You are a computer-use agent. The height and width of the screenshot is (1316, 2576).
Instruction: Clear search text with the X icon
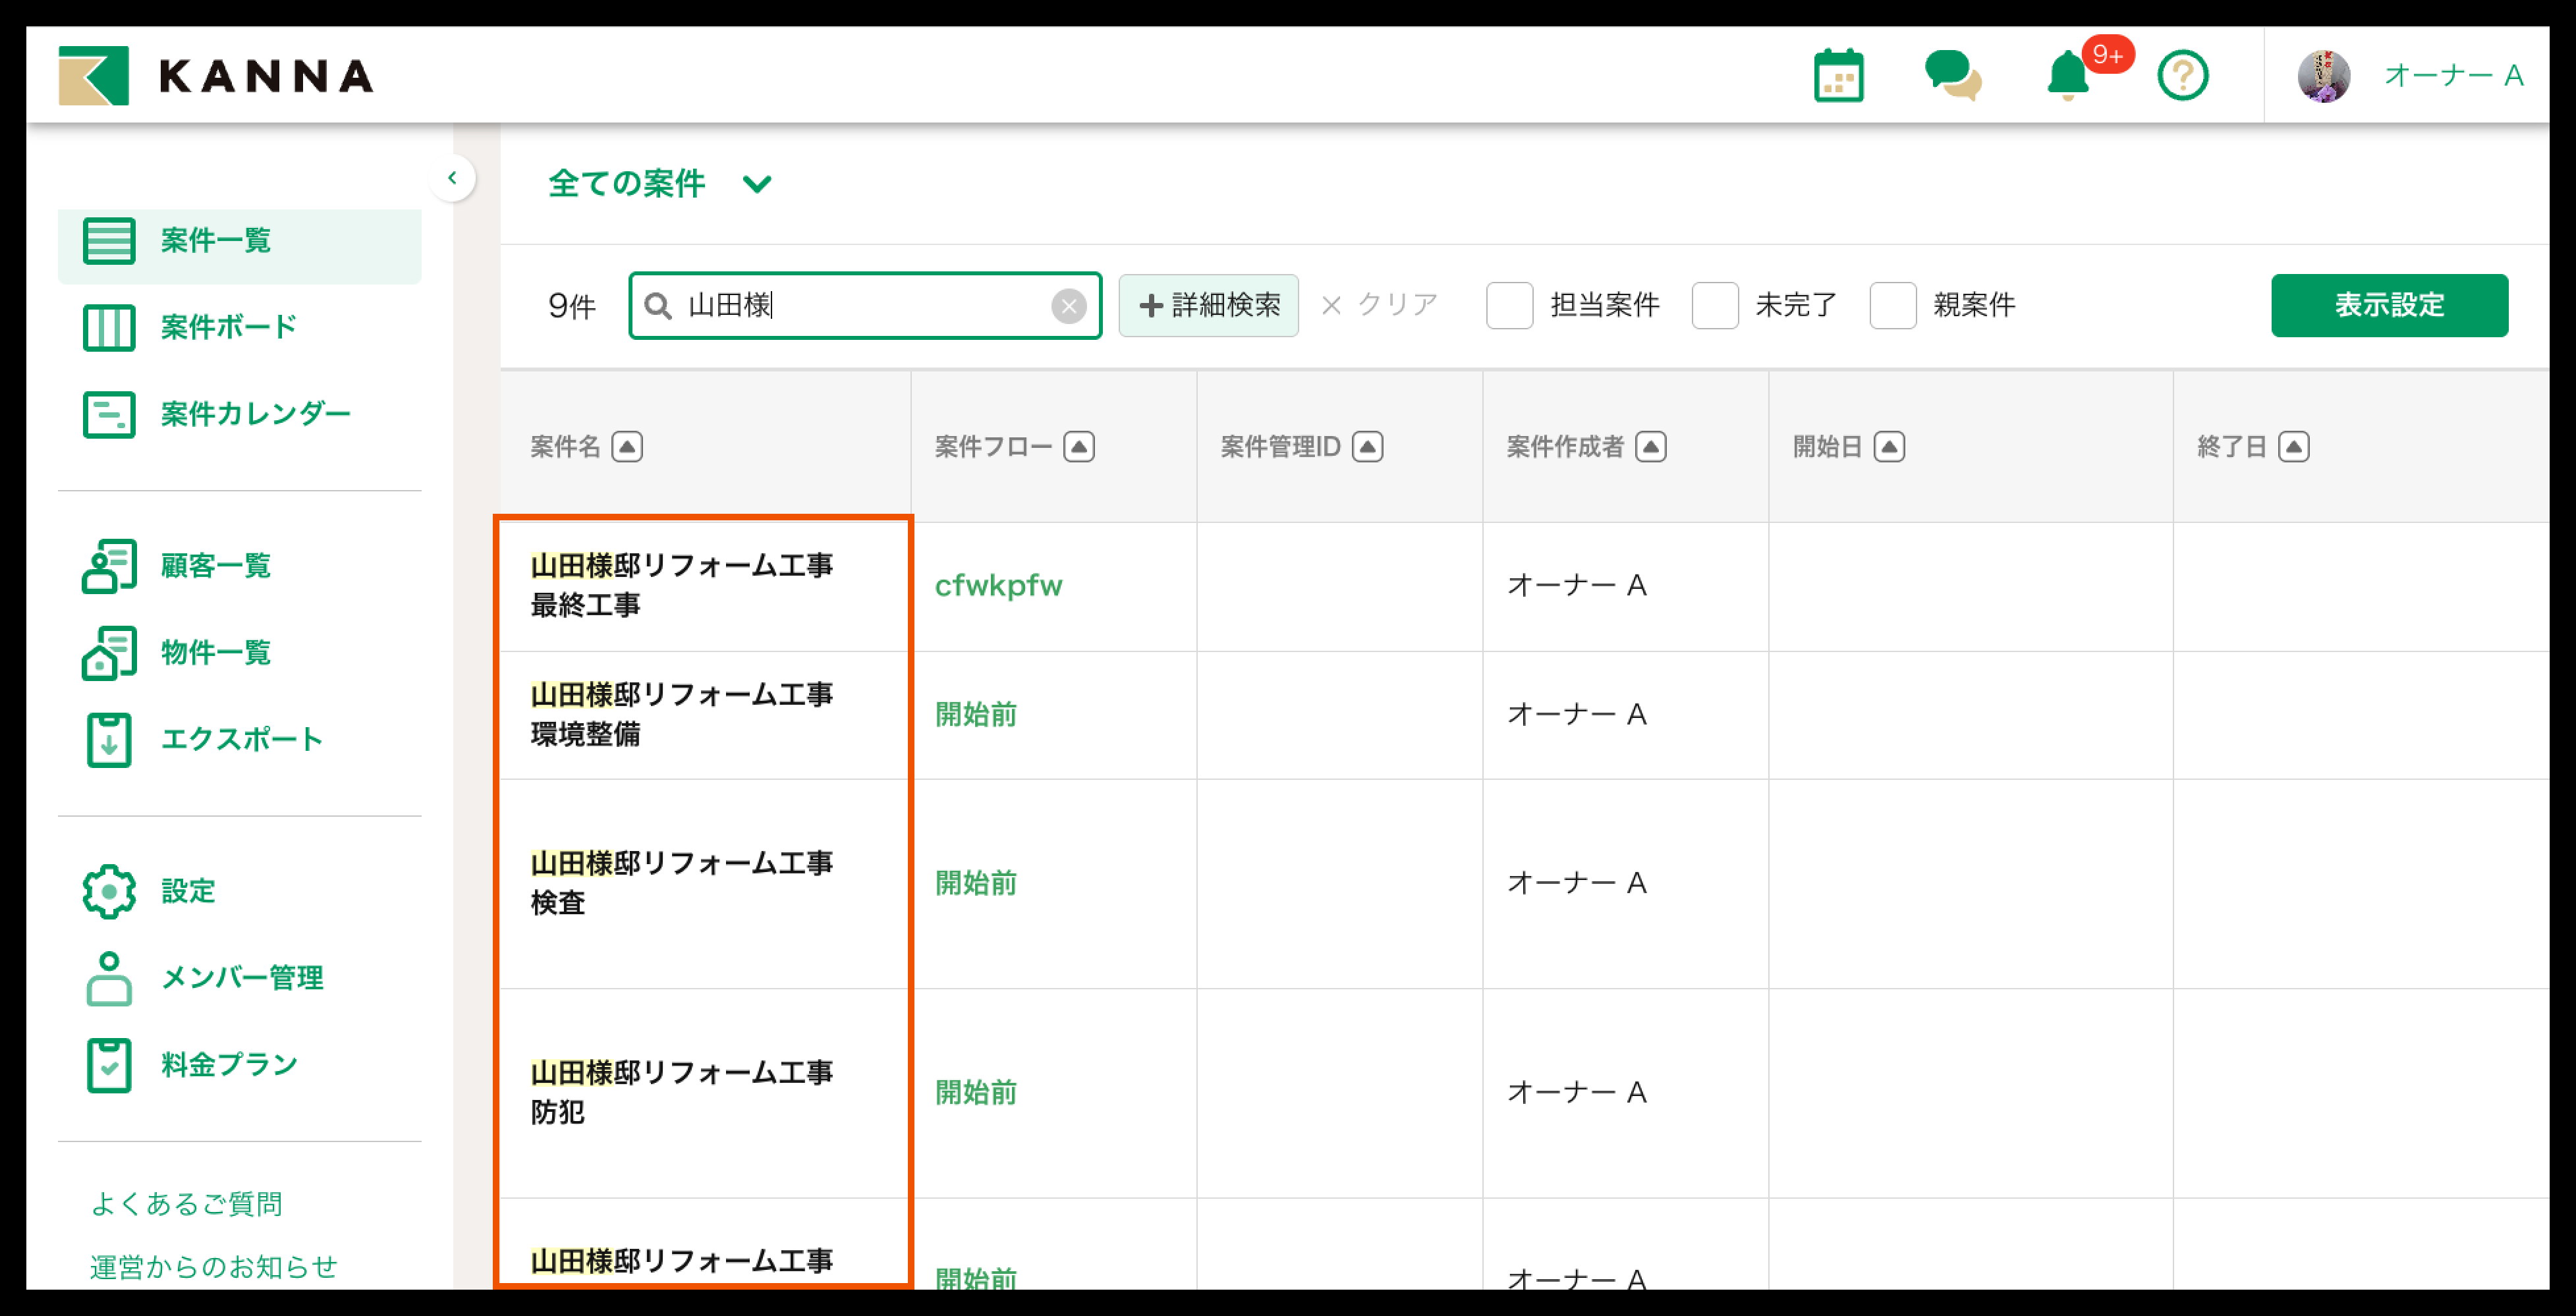1068,306
